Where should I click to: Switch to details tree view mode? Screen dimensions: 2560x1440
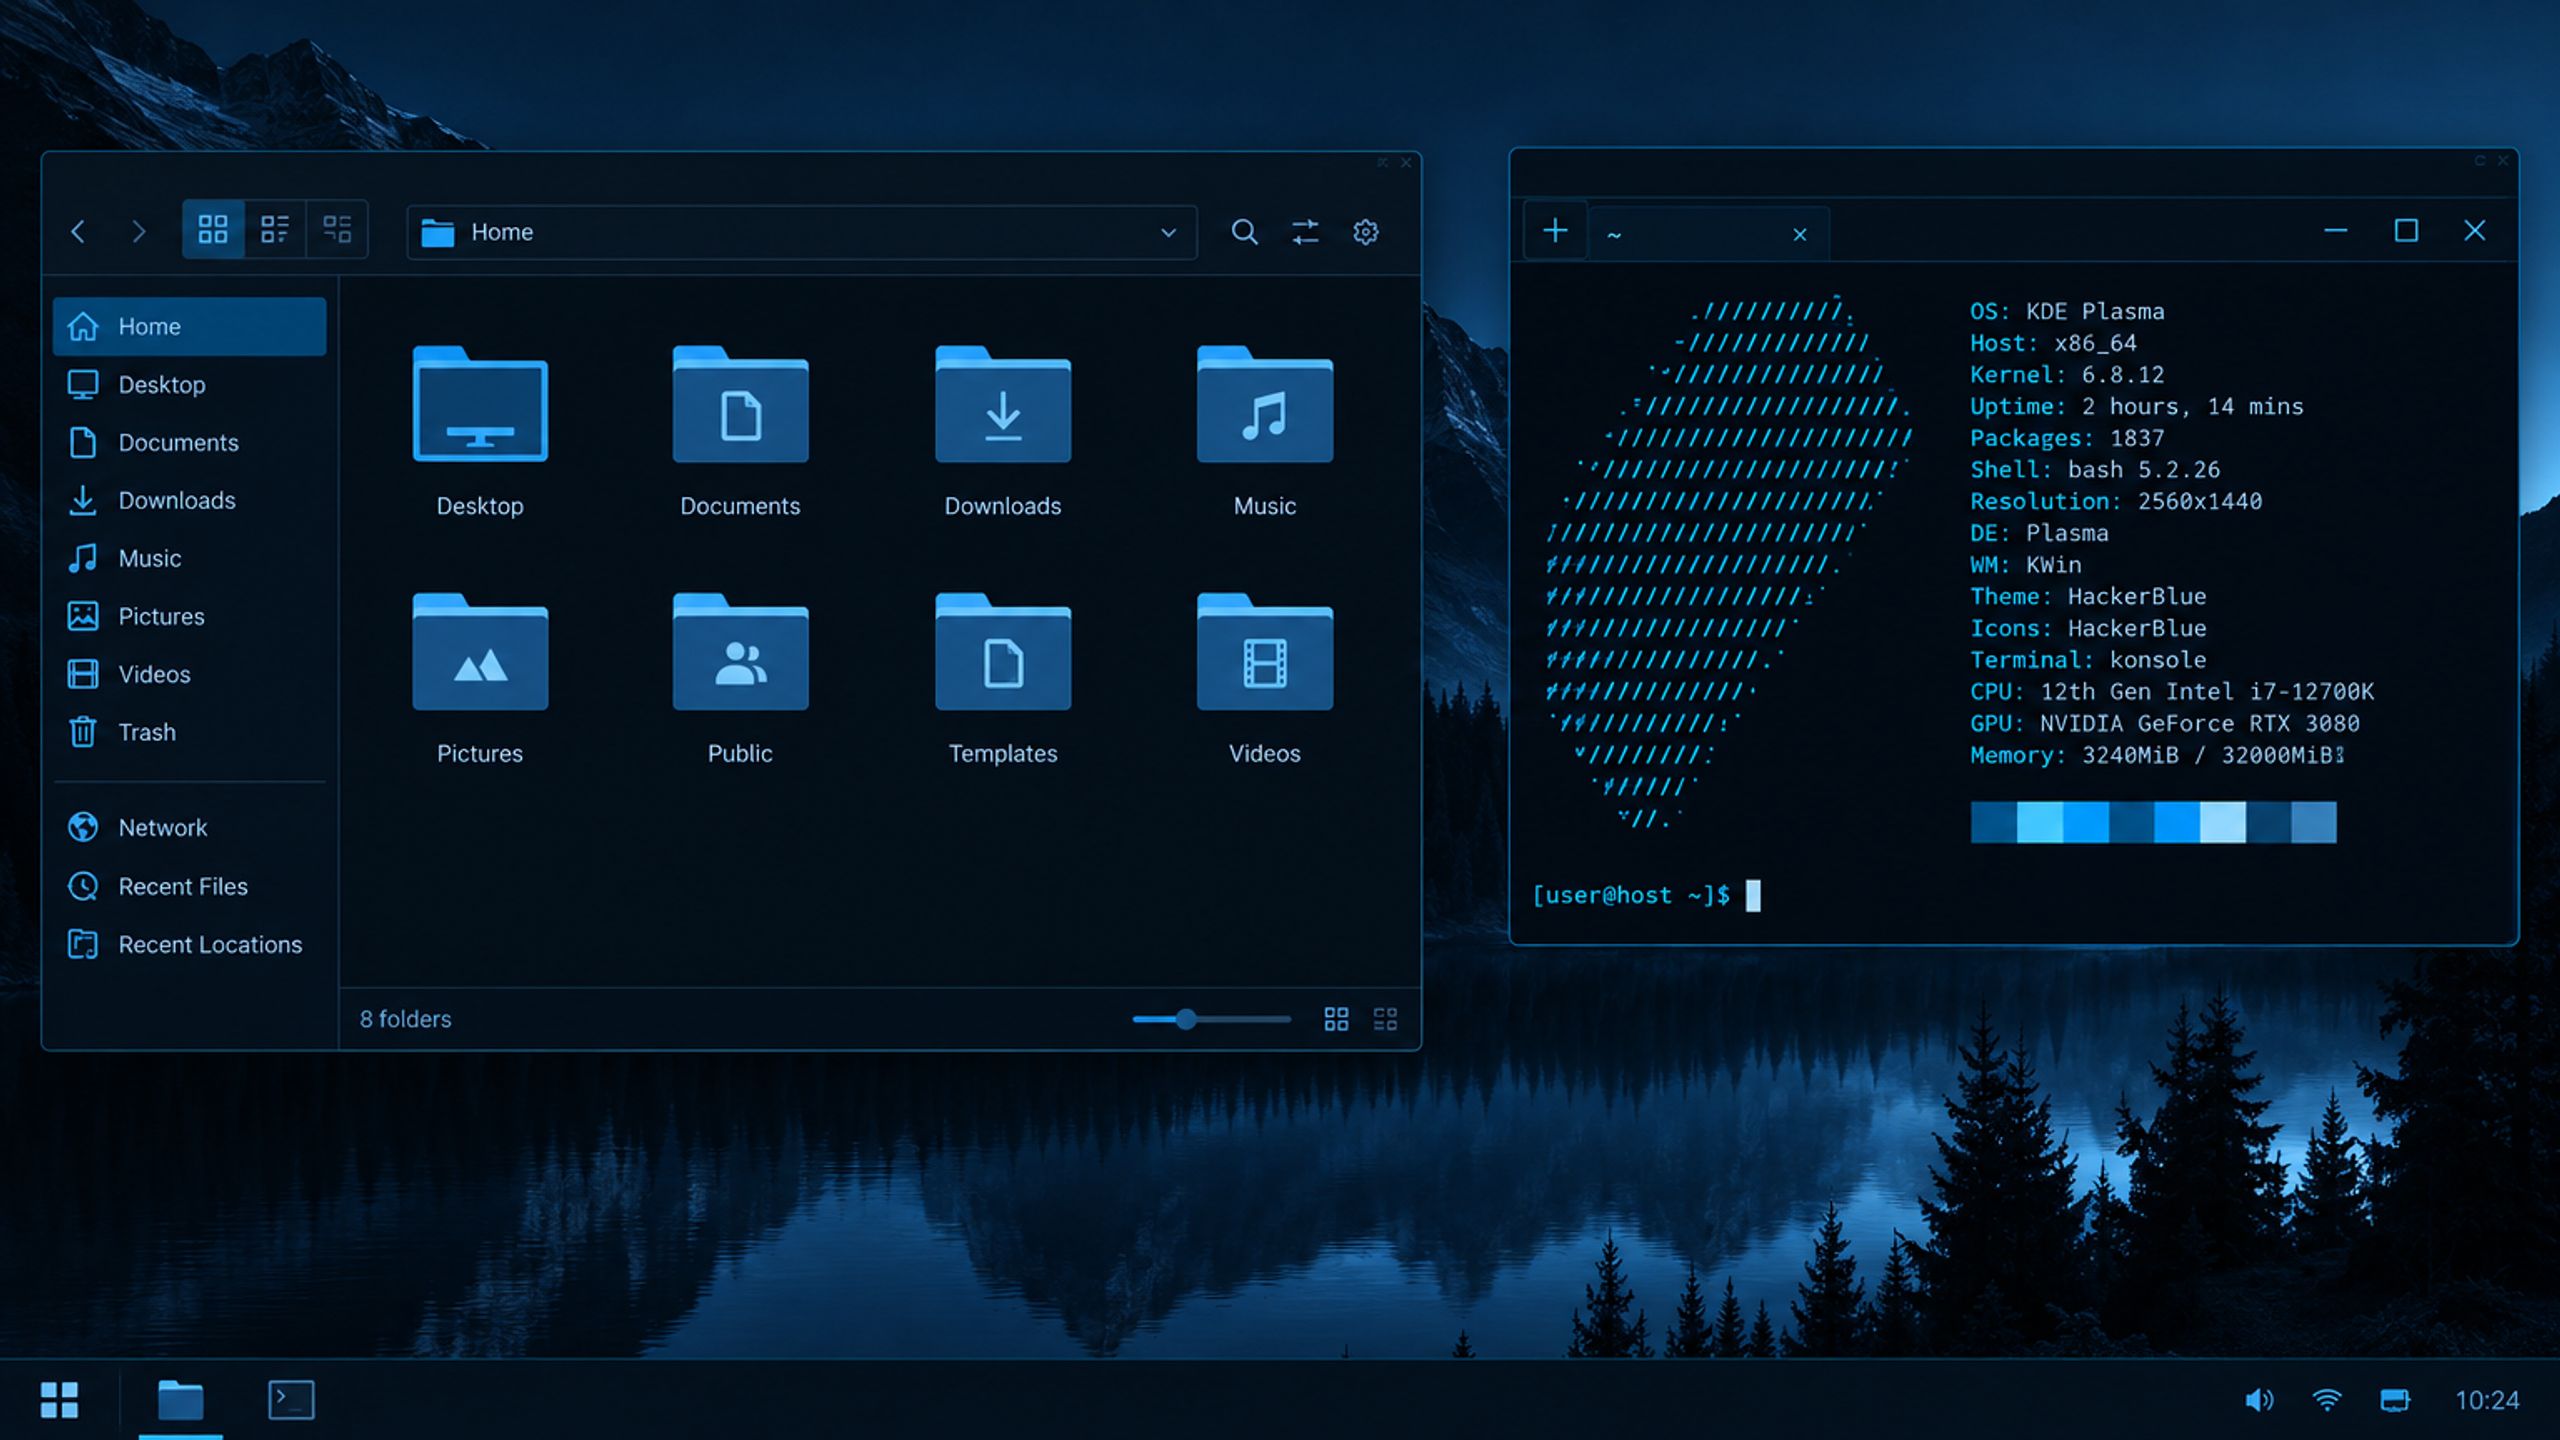(337, 230)
